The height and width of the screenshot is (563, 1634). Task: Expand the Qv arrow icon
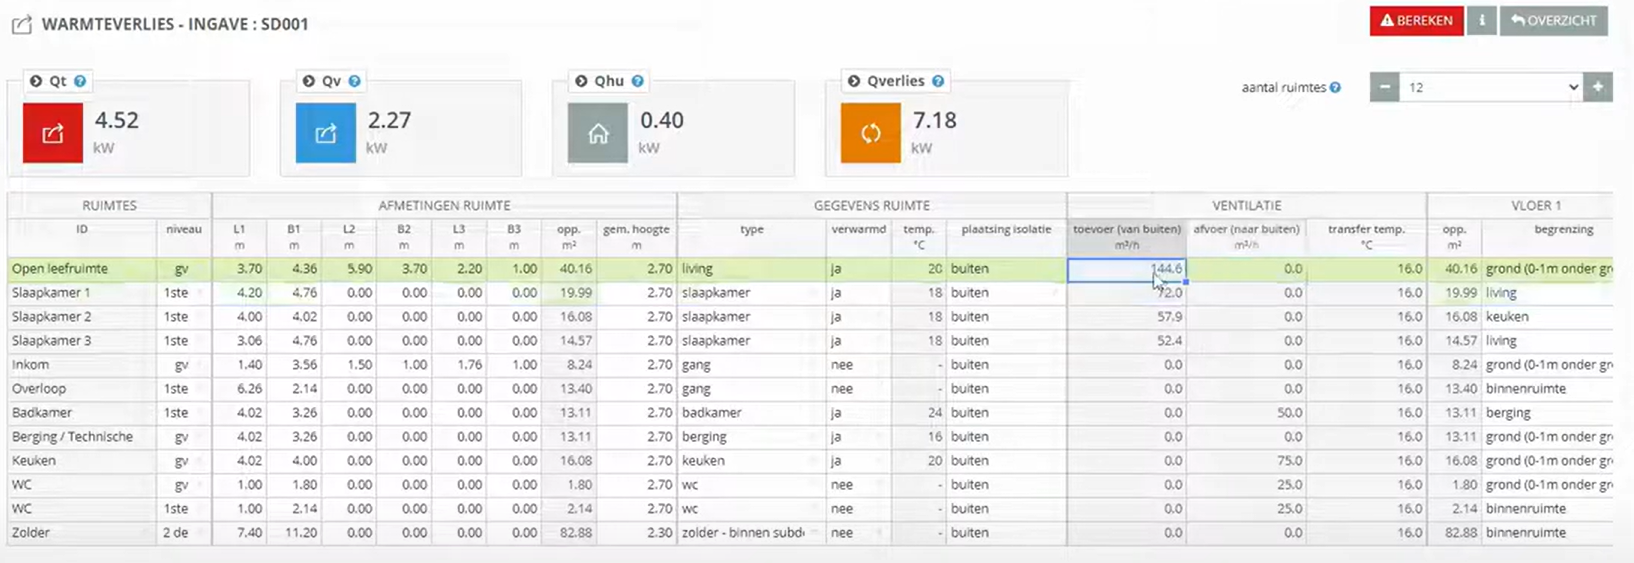point(308,81)
